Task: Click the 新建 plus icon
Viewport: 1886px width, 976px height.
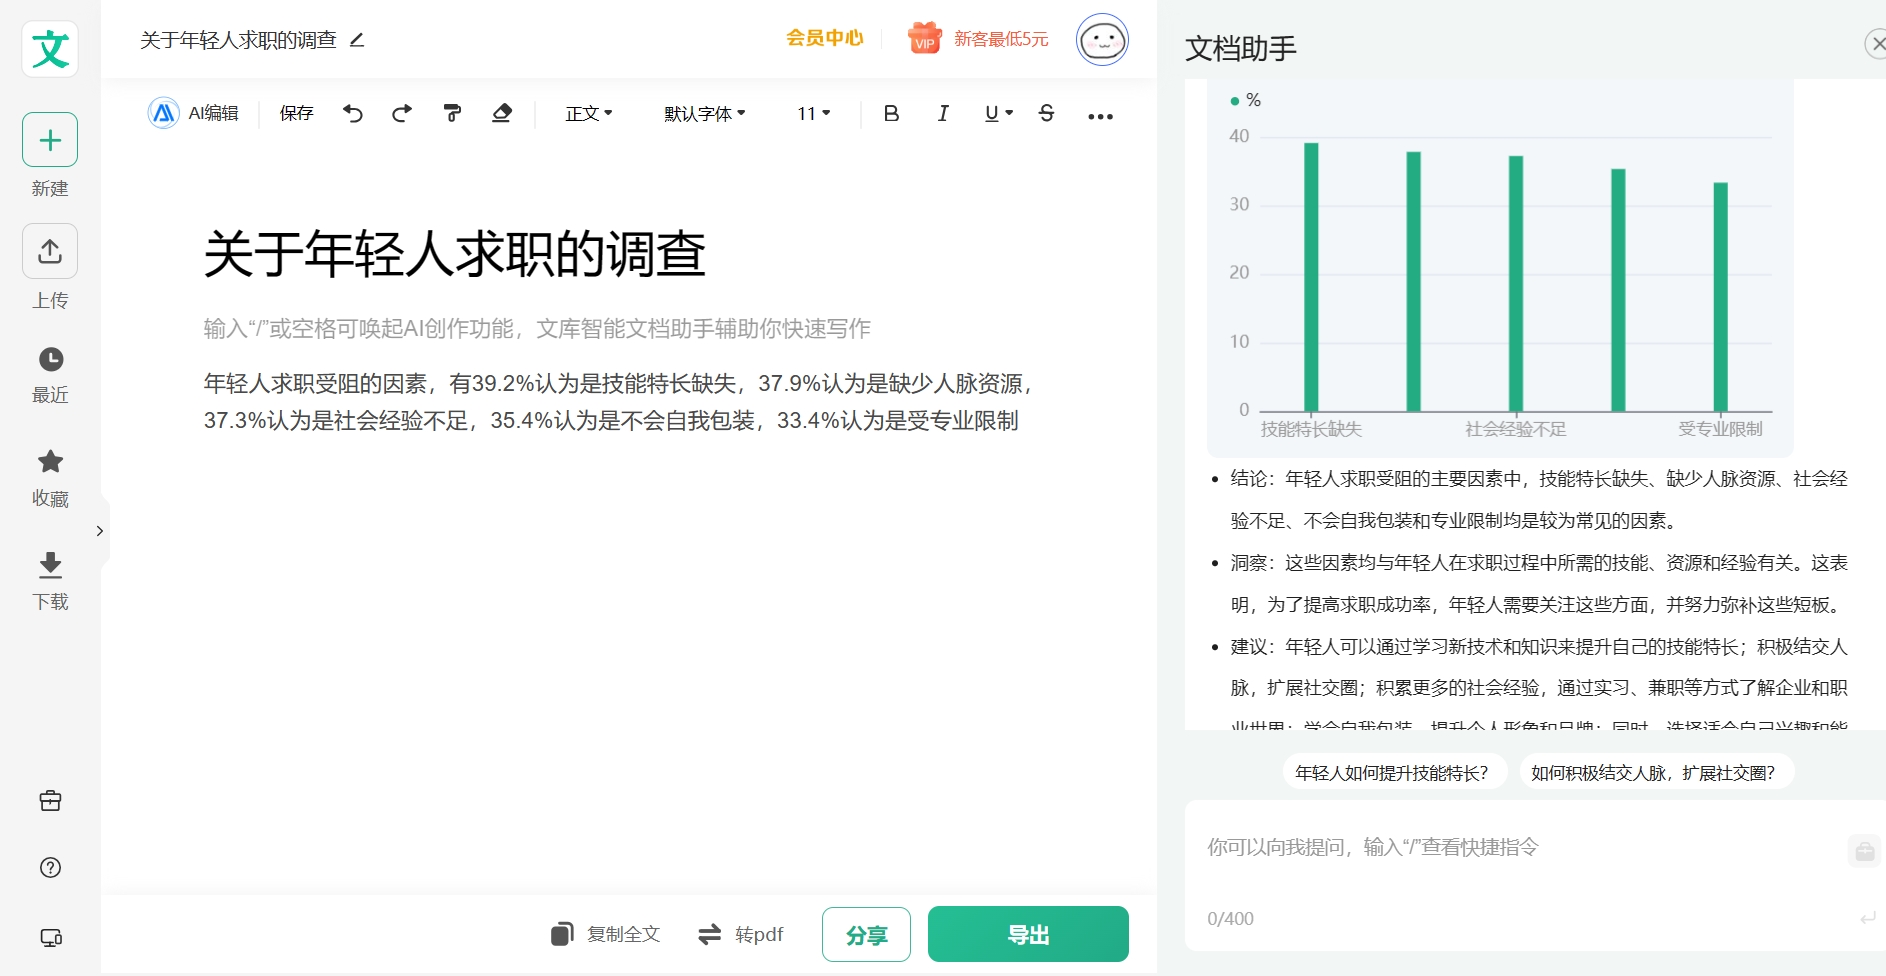Action: tap(50, 140)
